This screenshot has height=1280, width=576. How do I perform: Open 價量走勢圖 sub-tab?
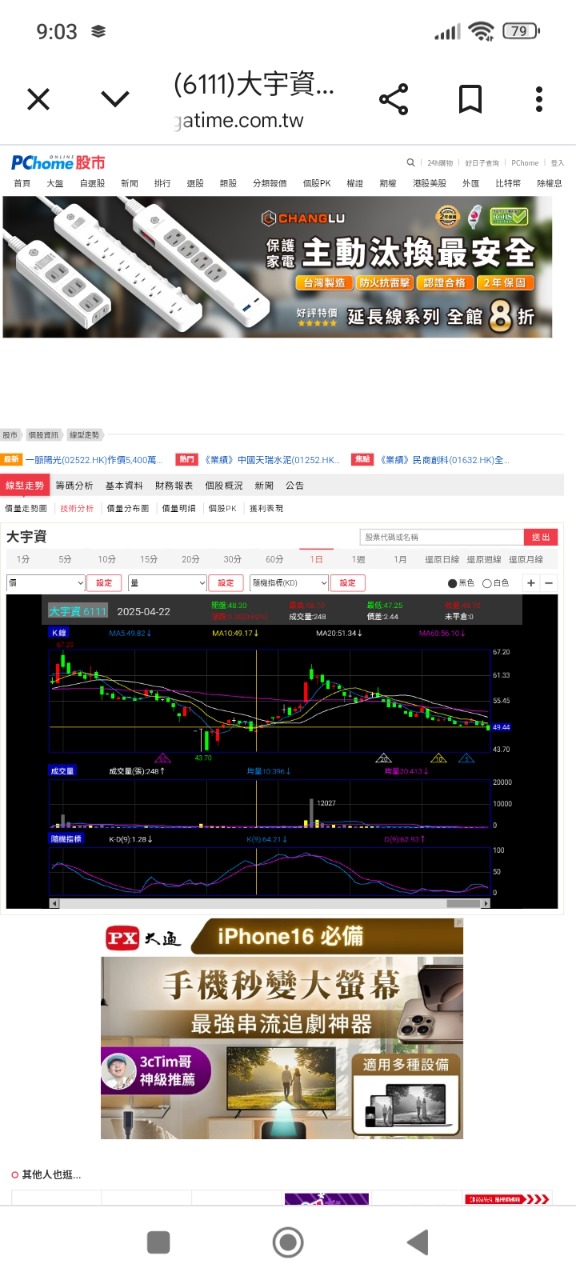[28, 509]
